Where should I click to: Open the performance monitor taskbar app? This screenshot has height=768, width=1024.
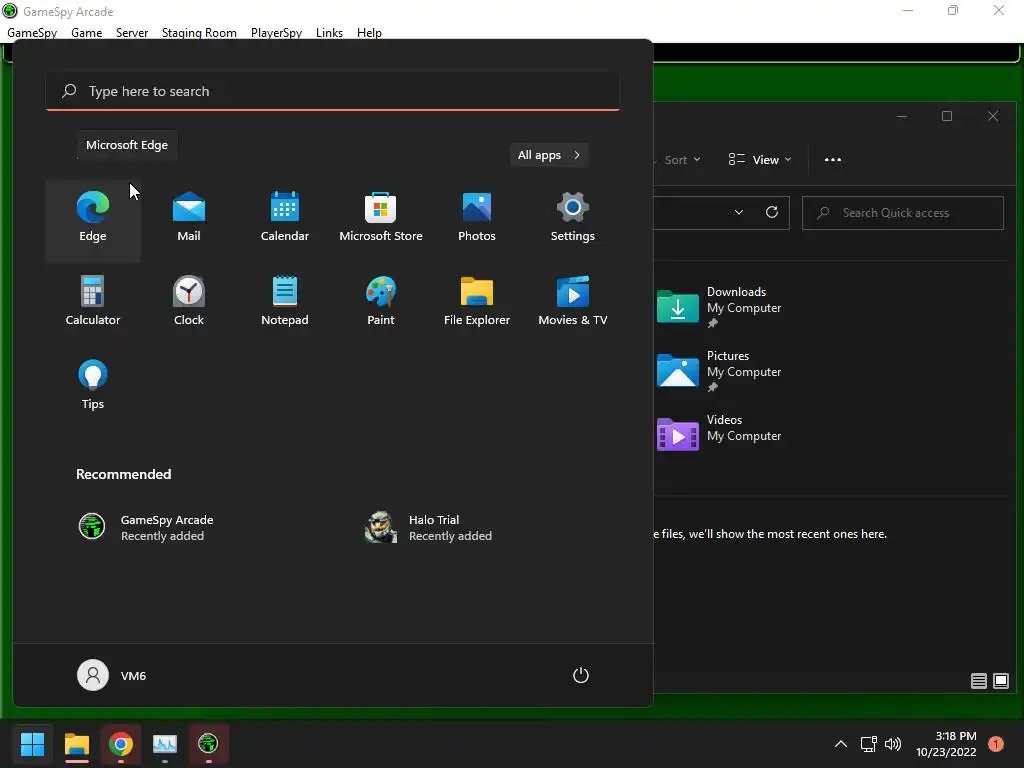tap(165, 743)
